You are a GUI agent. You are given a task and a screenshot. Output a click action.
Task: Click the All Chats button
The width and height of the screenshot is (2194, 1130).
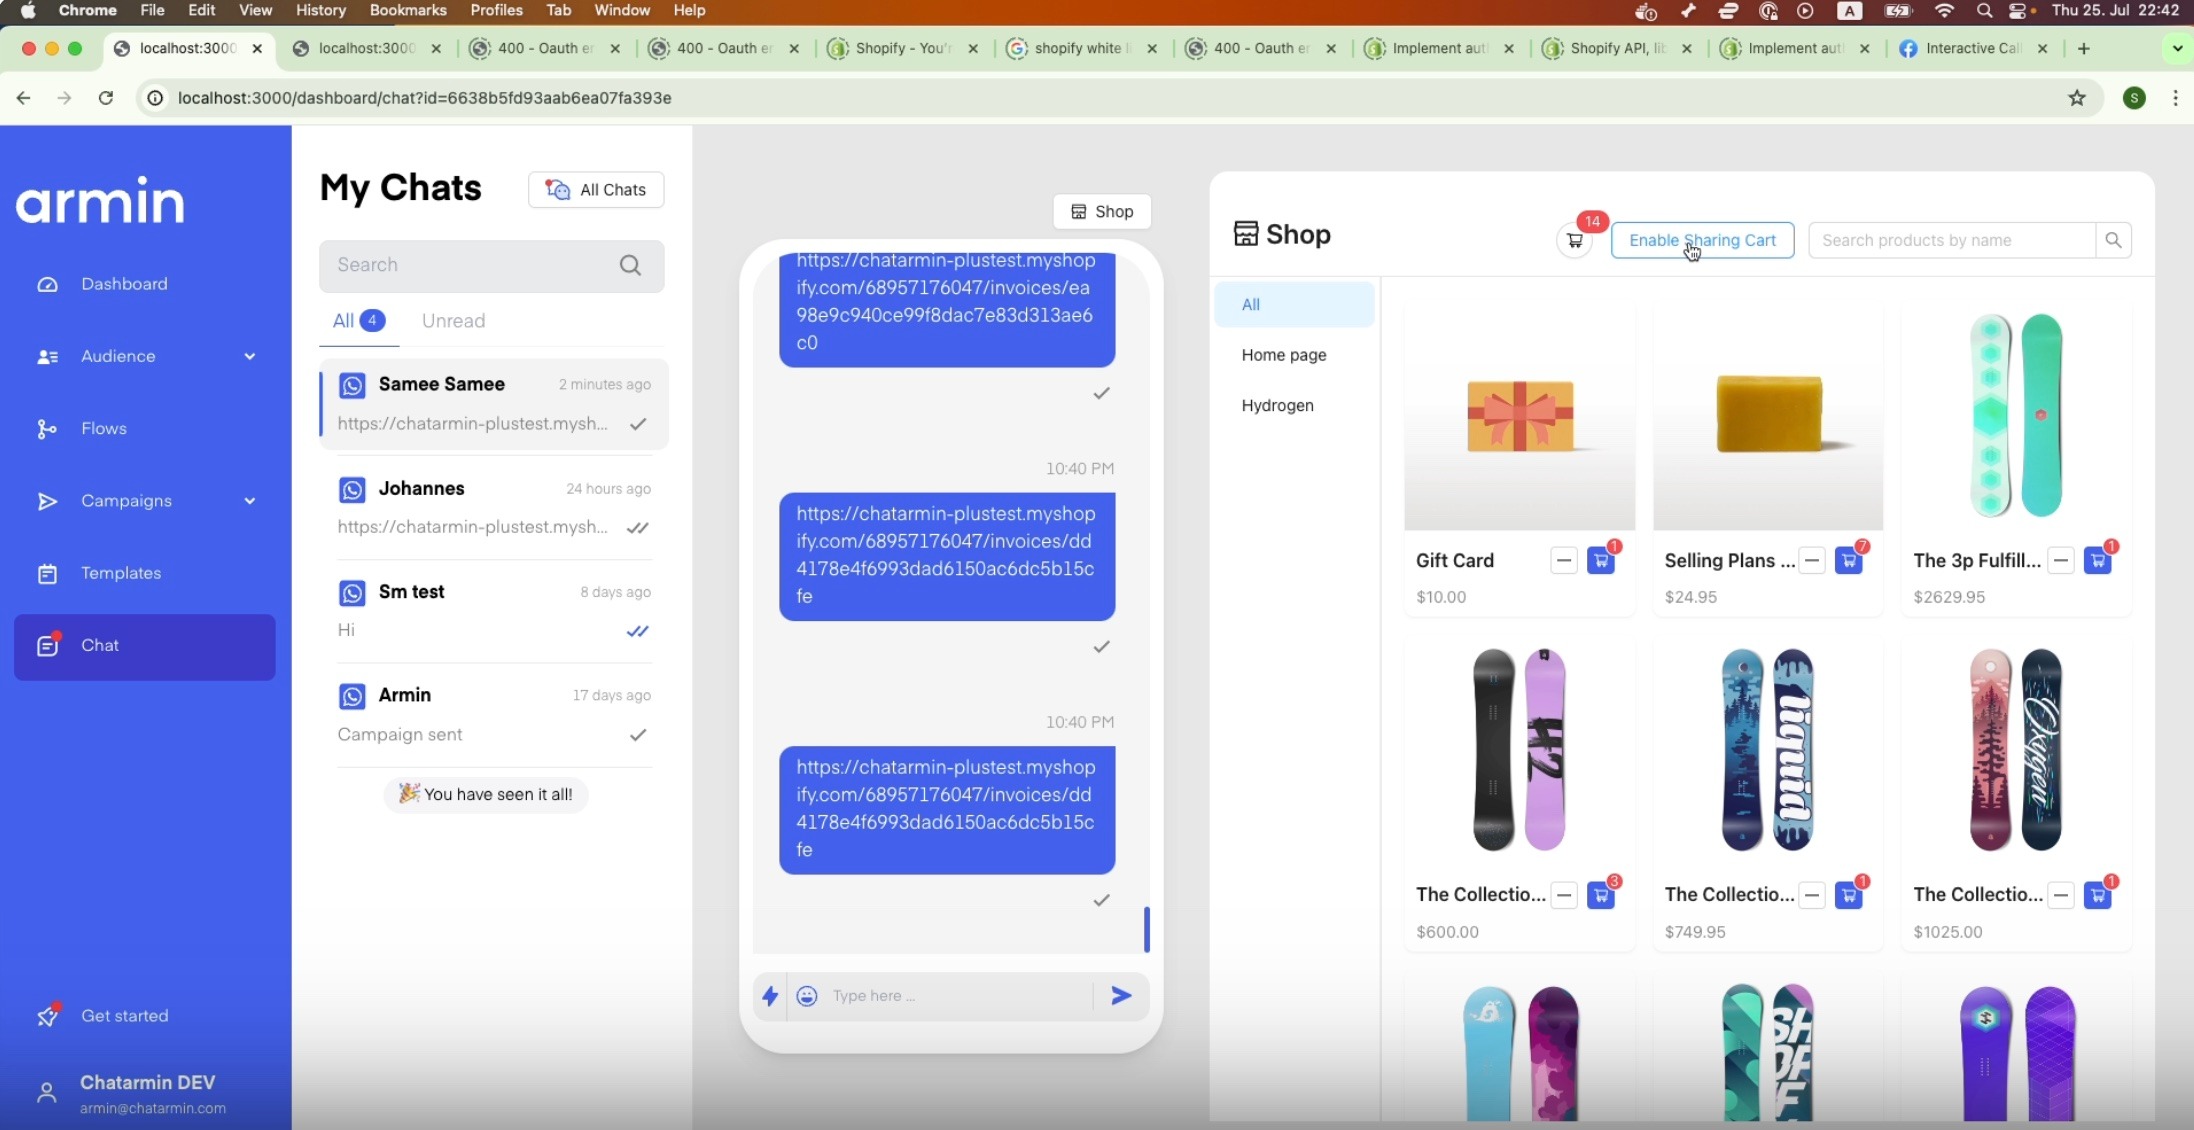pyautogui.click(x=596, y=190)
